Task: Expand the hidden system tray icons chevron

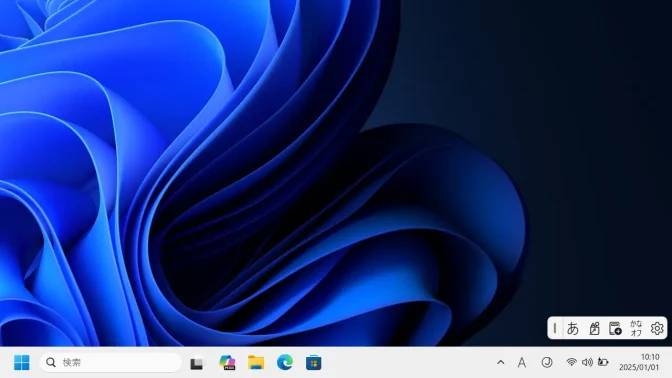Action: click(501, 363)
